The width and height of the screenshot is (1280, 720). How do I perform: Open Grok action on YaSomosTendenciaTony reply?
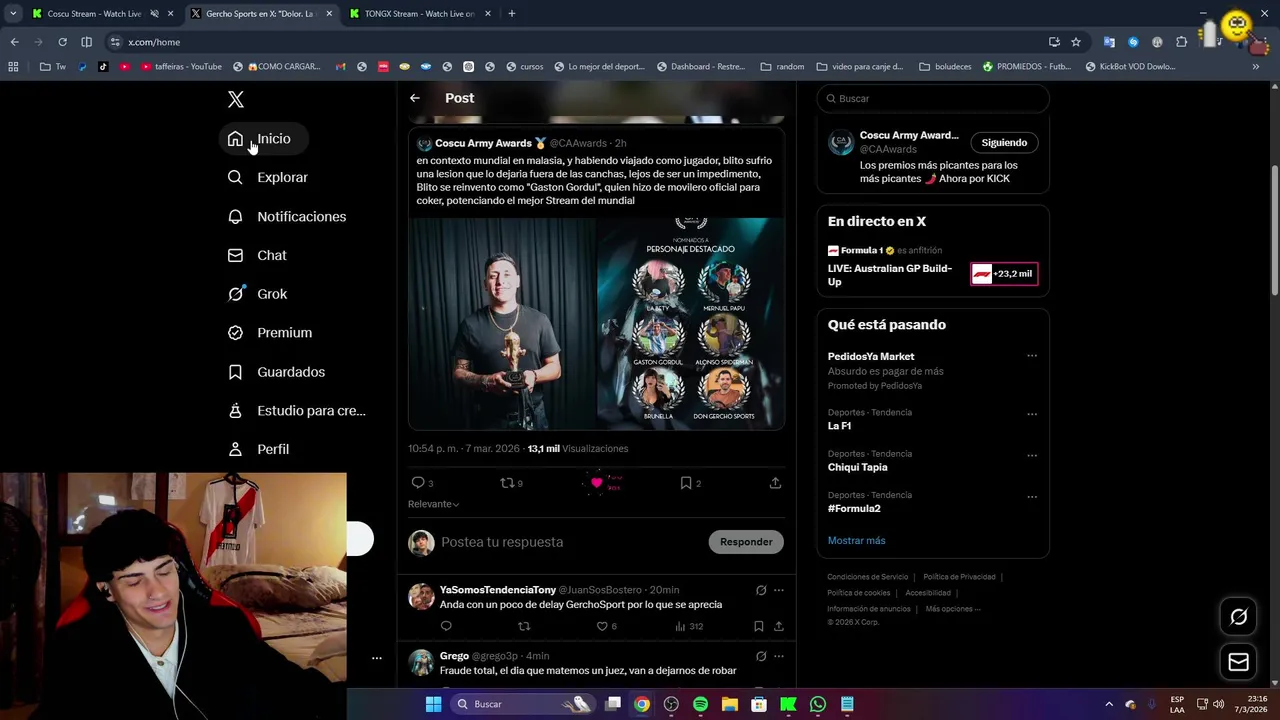click(761, 591)
